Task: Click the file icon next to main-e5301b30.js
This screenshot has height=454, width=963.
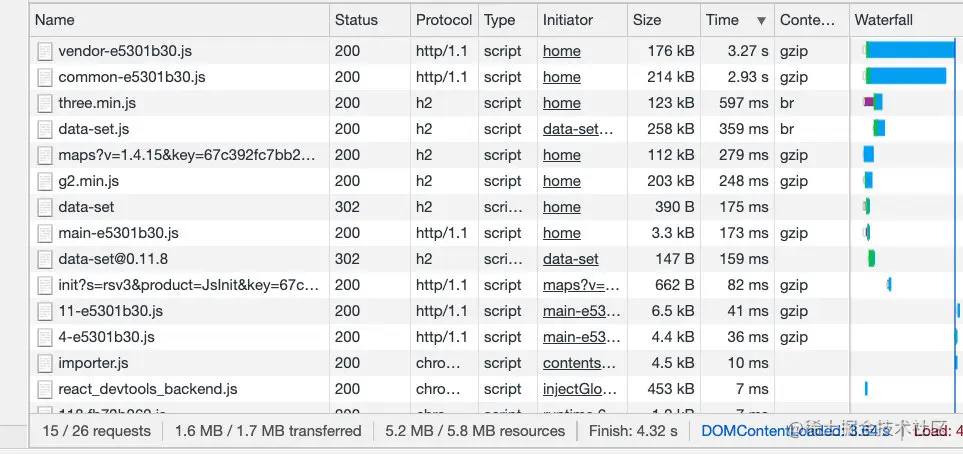Action: click(x=44, y=233)
